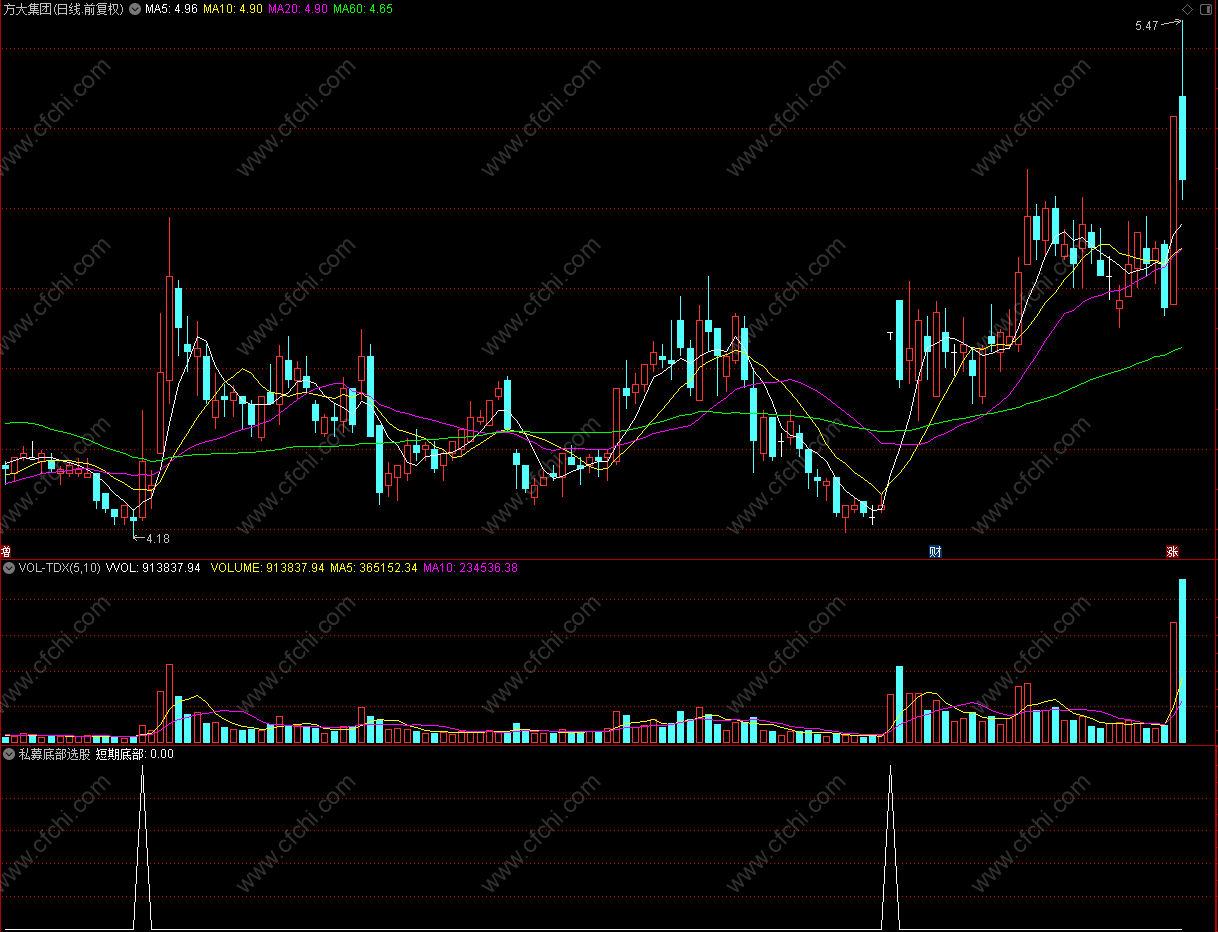Select the yellow VOLUME: 913837.94 label
The height and width of the screenshot is (932, 1218).
268,568
